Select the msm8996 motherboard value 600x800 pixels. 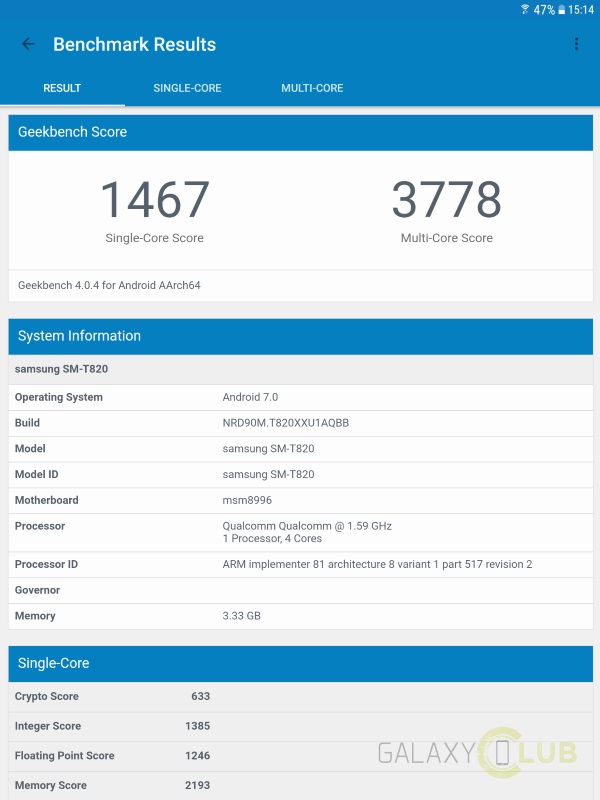[x=247, y=501]
